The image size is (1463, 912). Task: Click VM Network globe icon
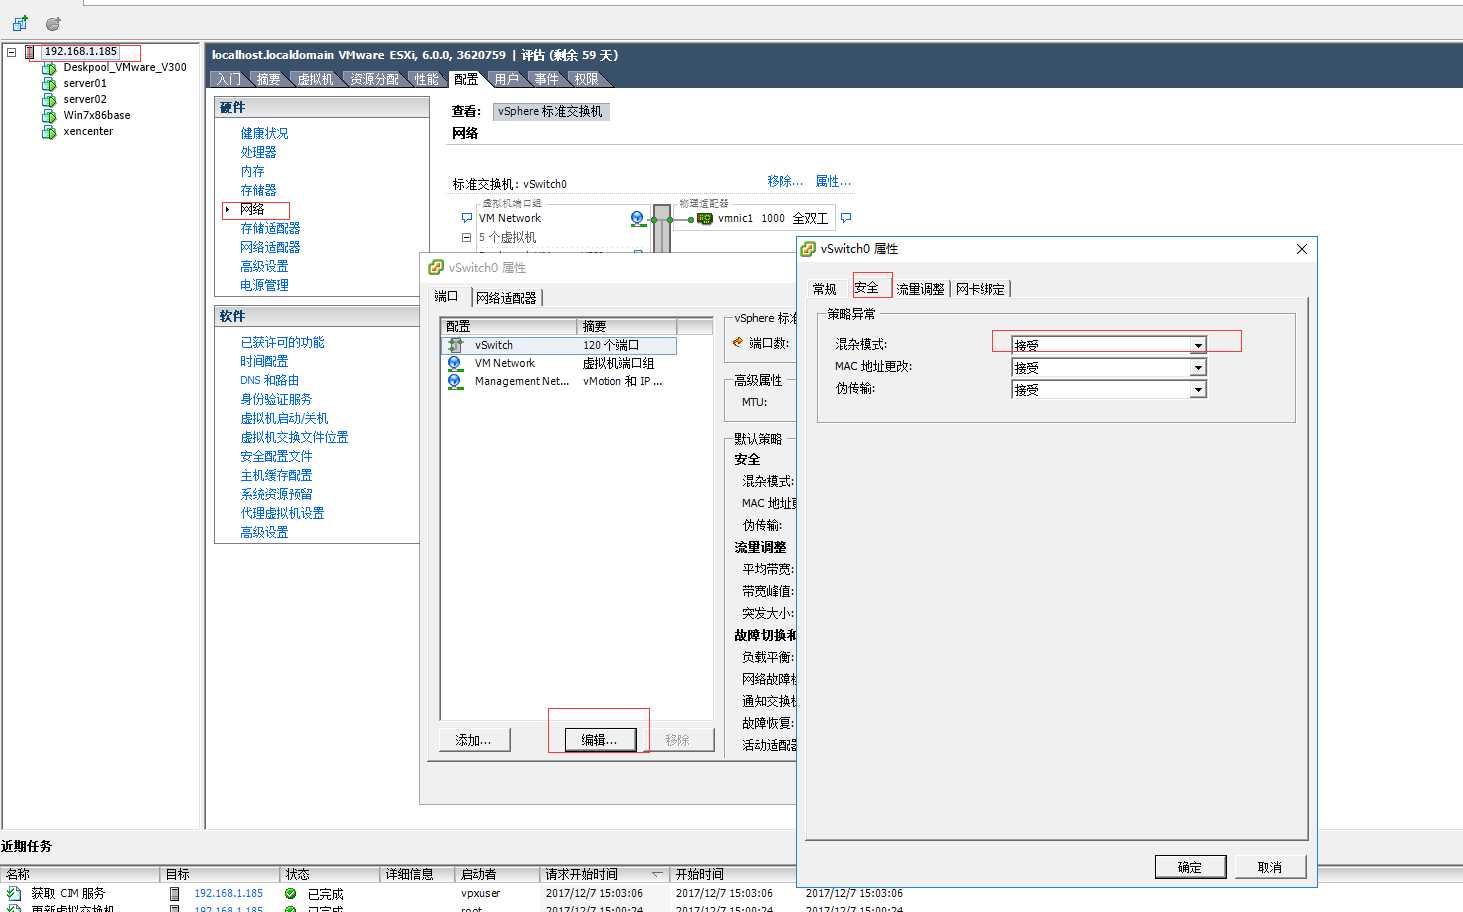[x=637, y=218]
